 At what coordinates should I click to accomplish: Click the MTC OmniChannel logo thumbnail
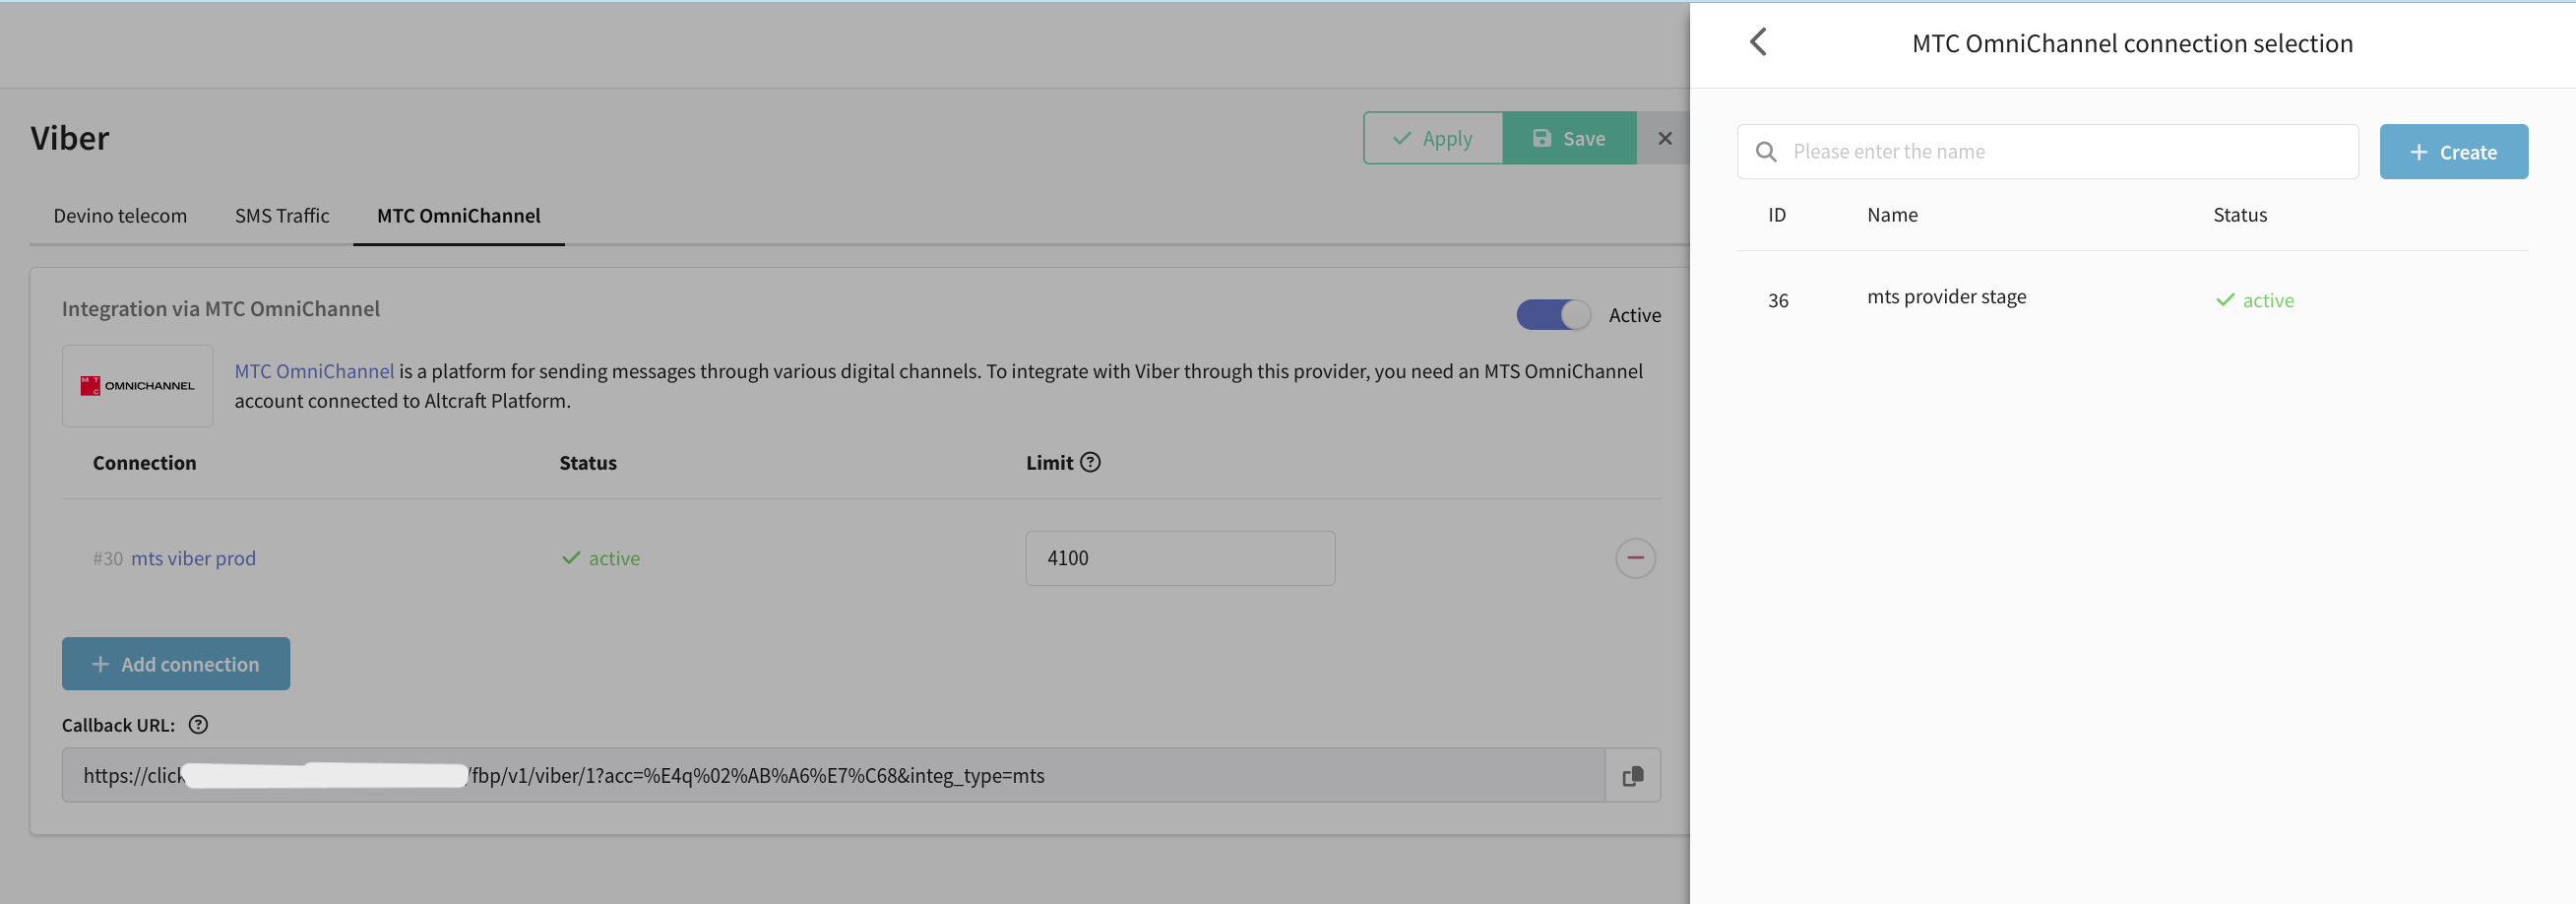138,386
